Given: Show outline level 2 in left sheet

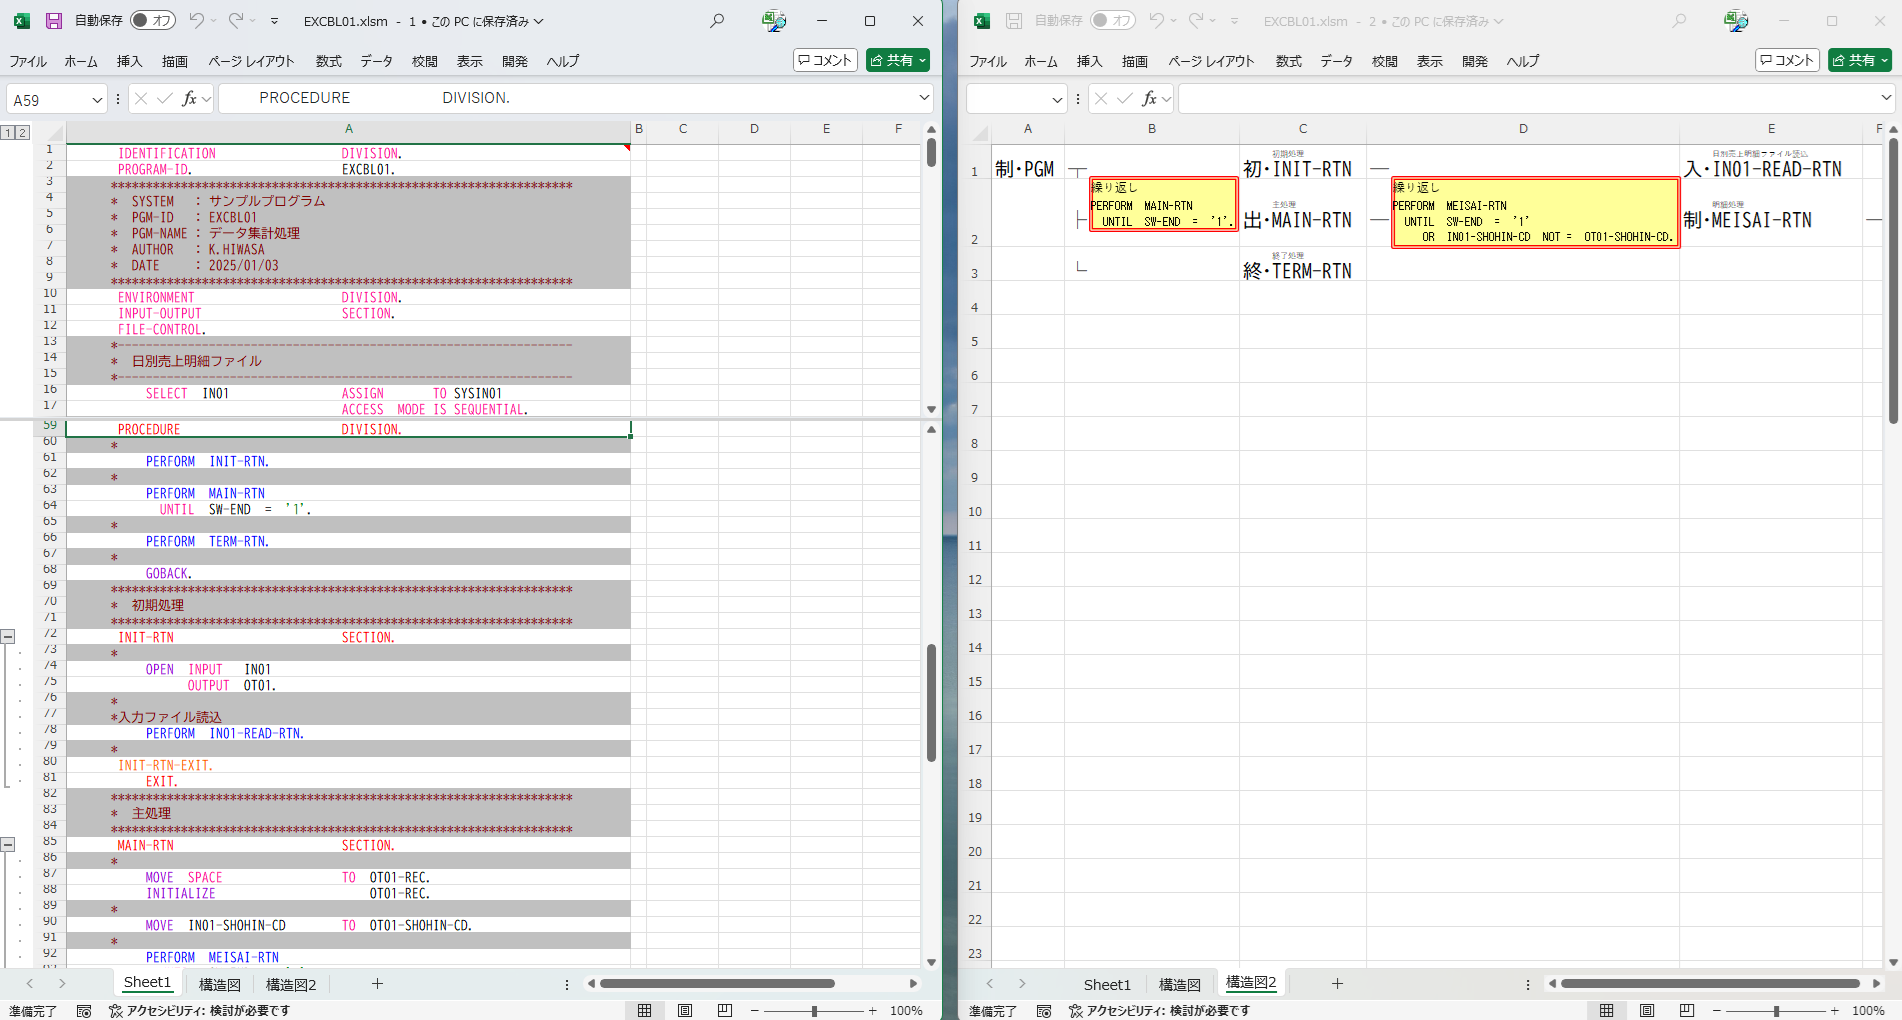Looking at the screenshot, I should click(x=22, y=132).
